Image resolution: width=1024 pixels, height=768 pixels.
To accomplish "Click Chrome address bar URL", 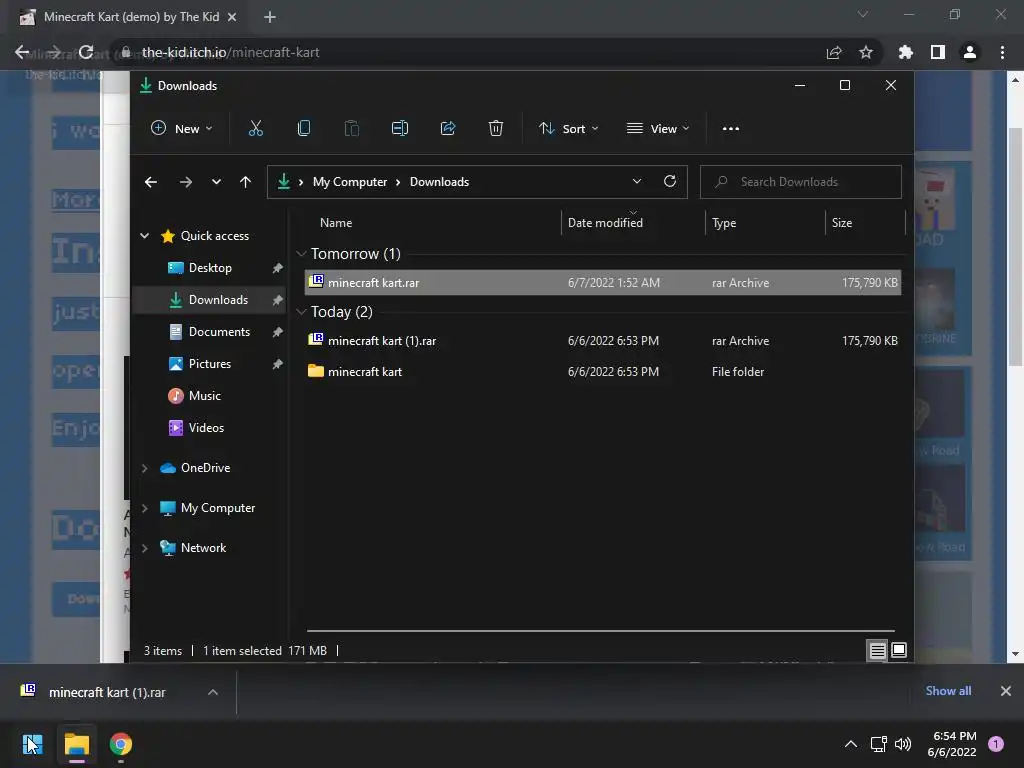I will [x=231, y=52].
